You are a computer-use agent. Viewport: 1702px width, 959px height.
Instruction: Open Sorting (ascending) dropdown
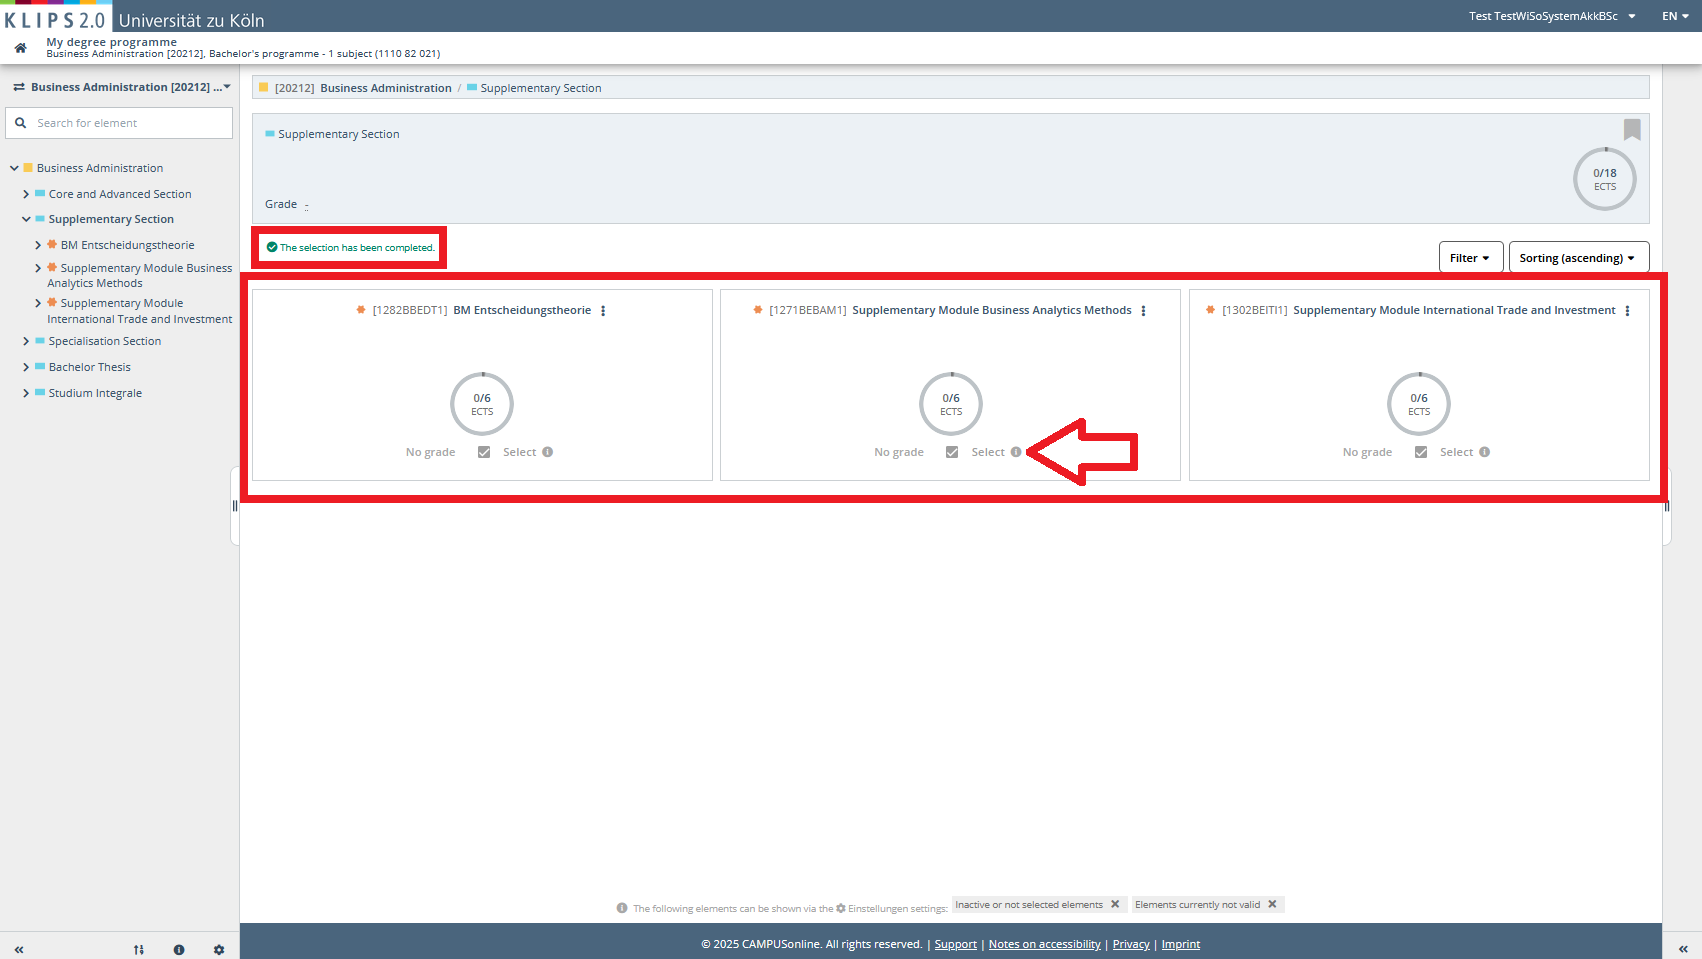click(x=1578, y=257)
